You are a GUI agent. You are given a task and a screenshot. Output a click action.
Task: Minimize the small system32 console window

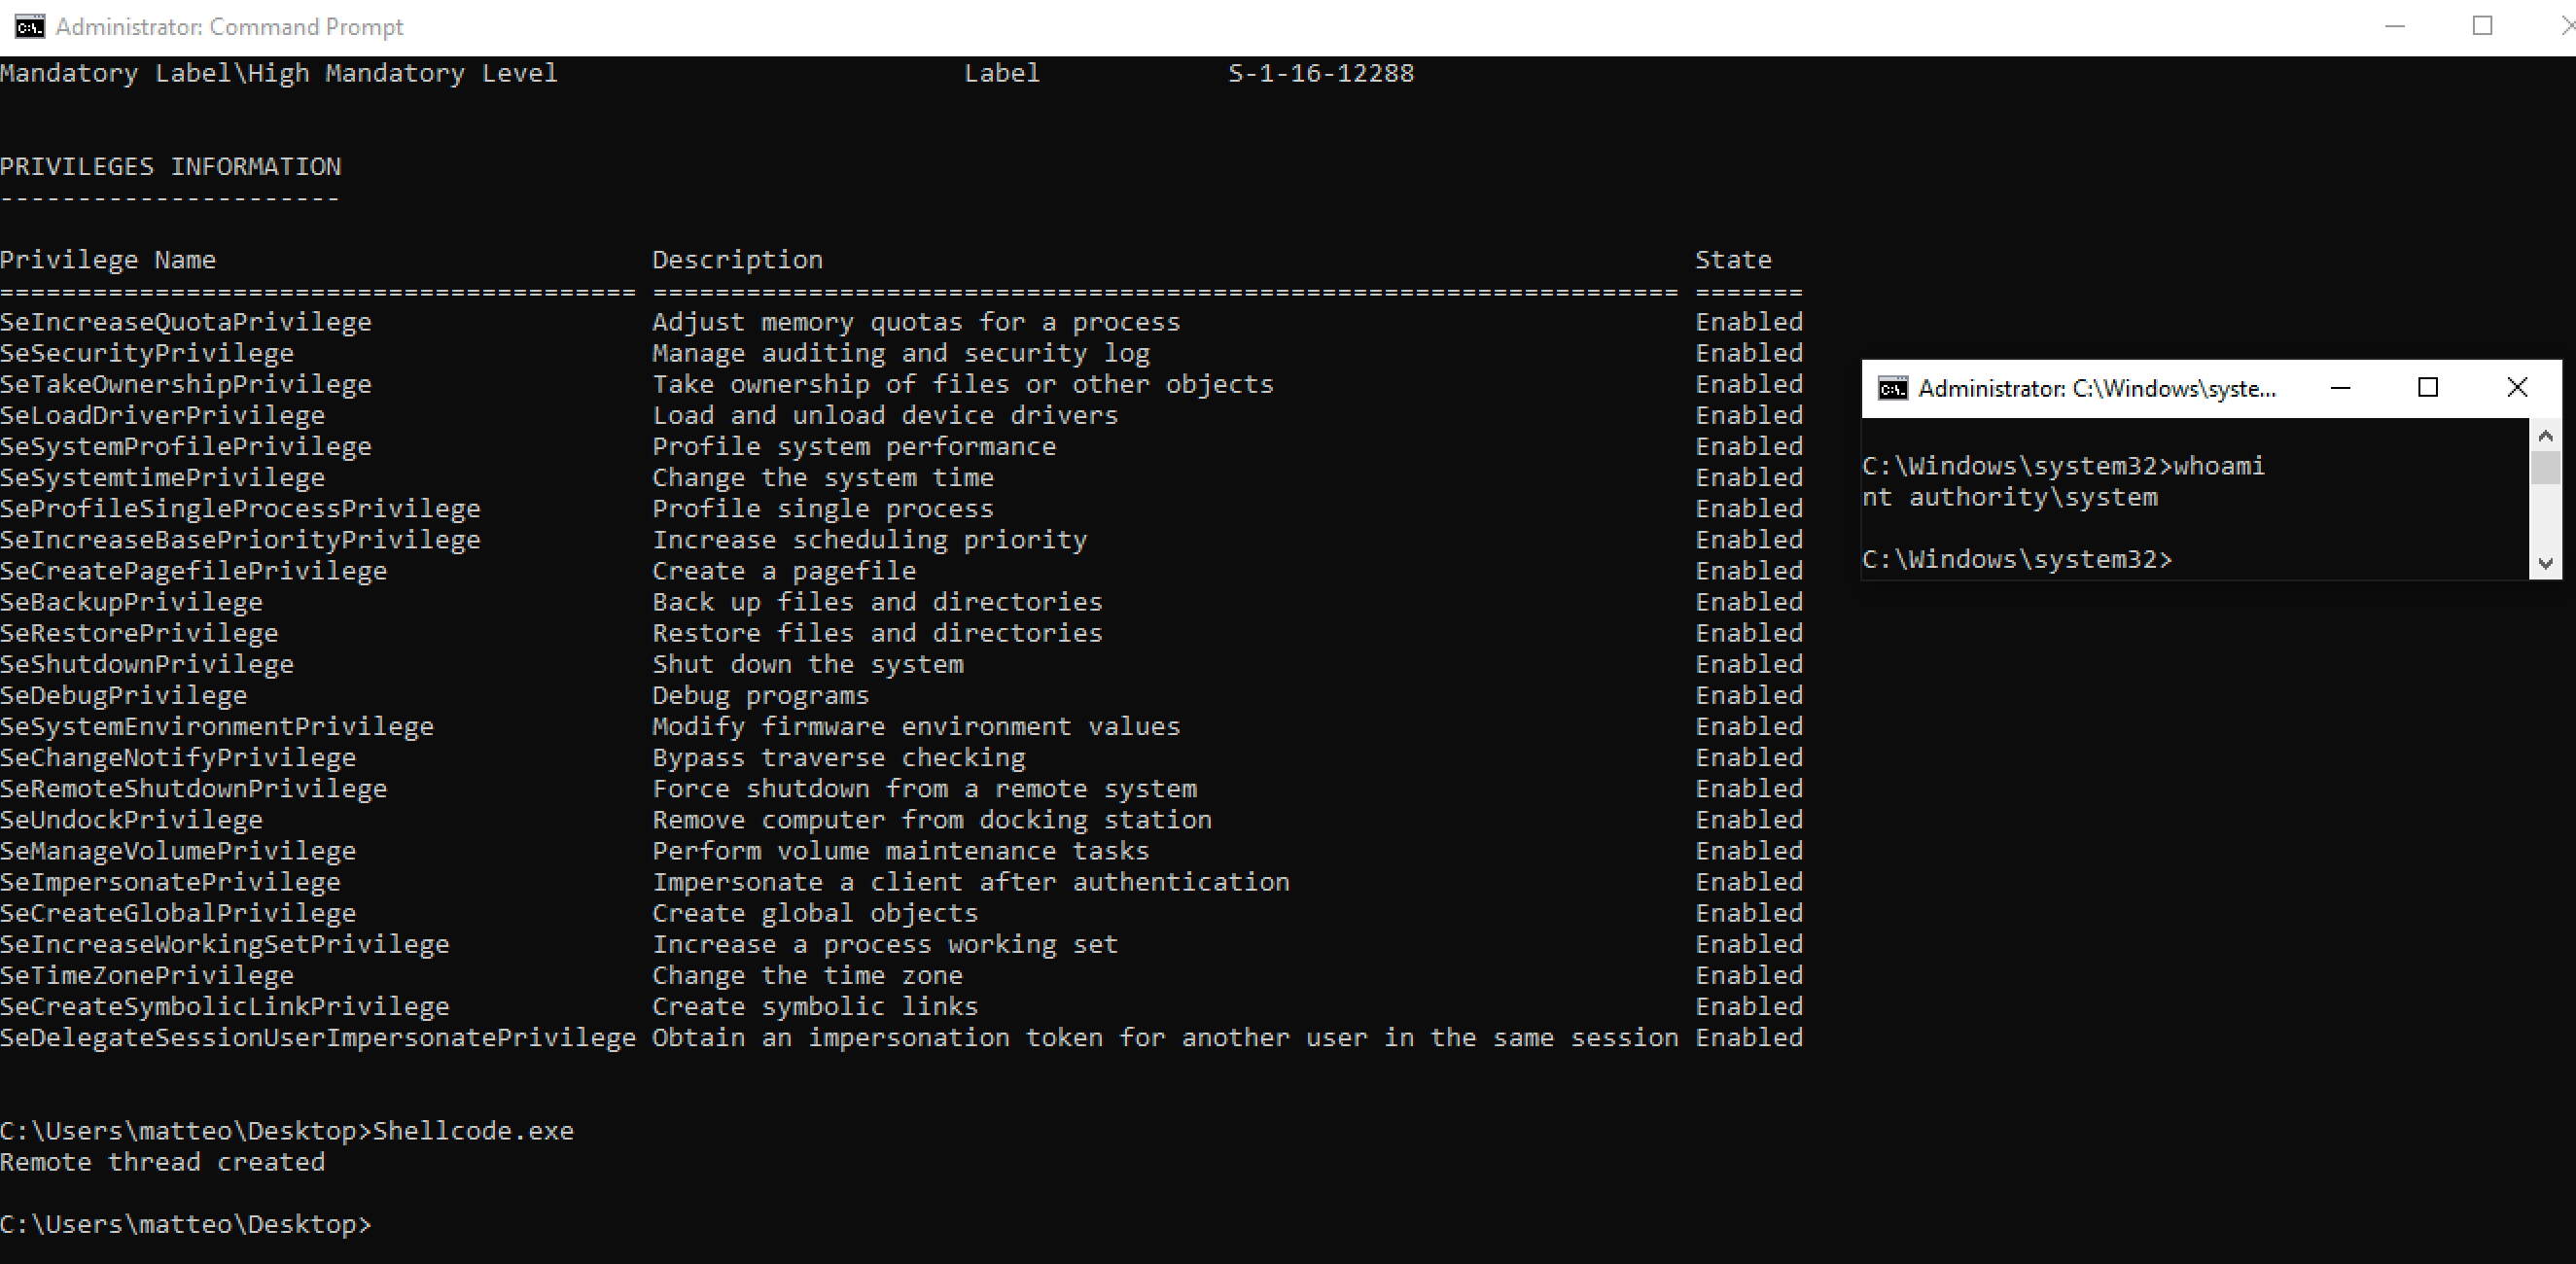coord(2340,388)
